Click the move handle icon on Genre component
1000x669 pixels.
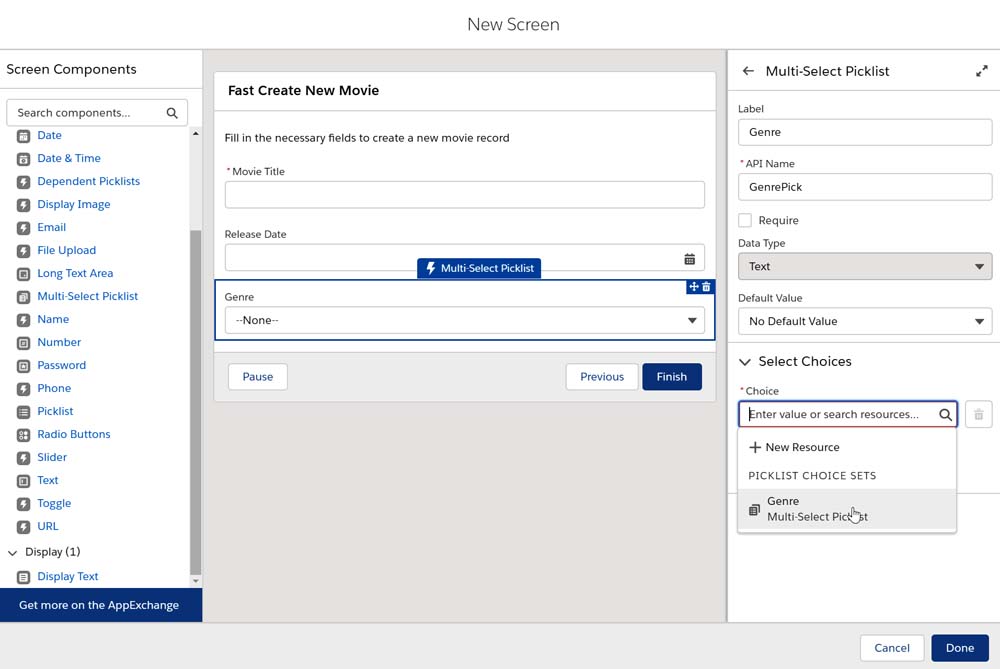[694, 287]
